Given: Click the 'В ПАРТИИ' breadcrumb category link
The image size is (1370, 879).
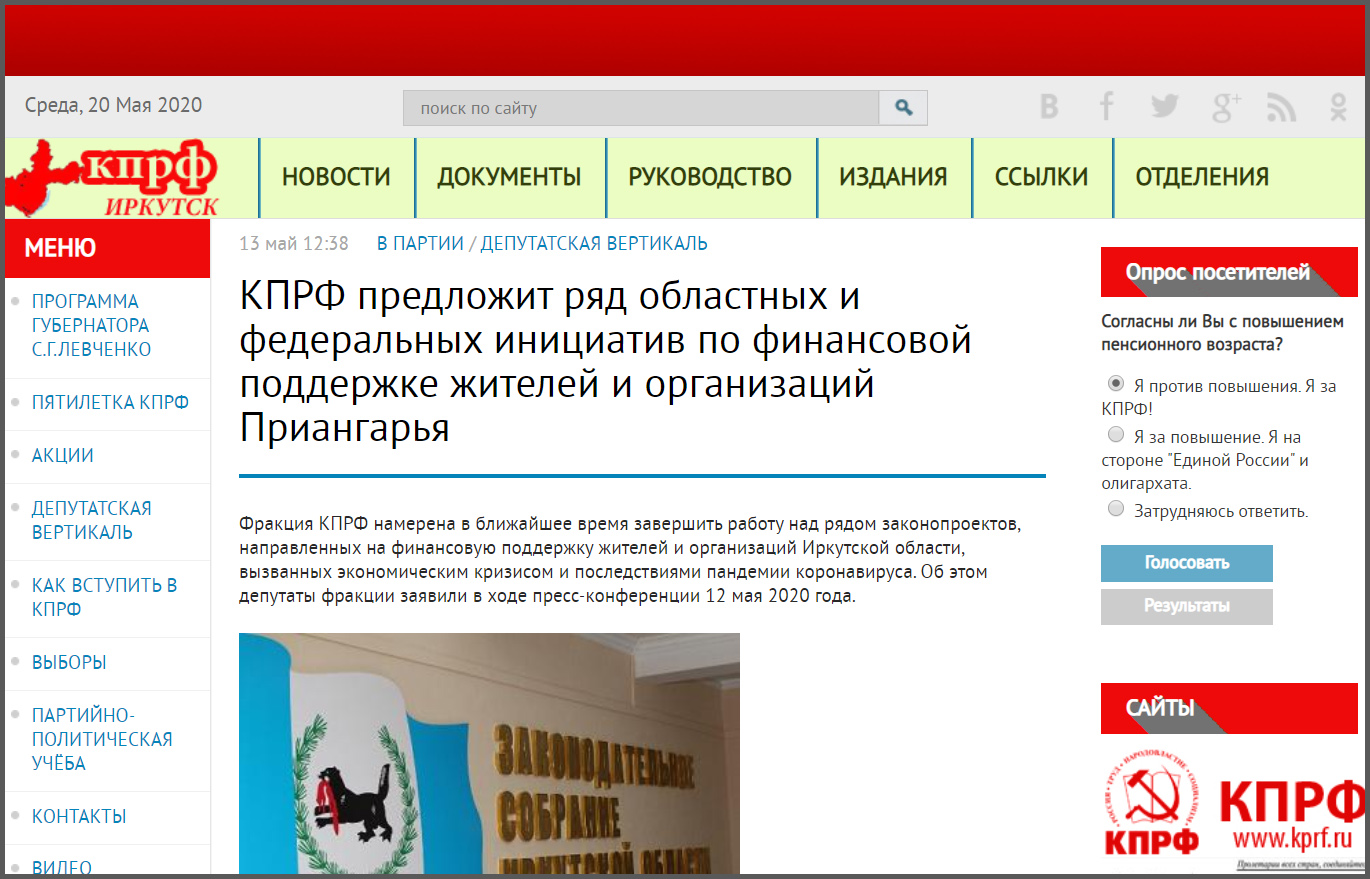Looking at the screenshot, I should (x=420, y=243).
